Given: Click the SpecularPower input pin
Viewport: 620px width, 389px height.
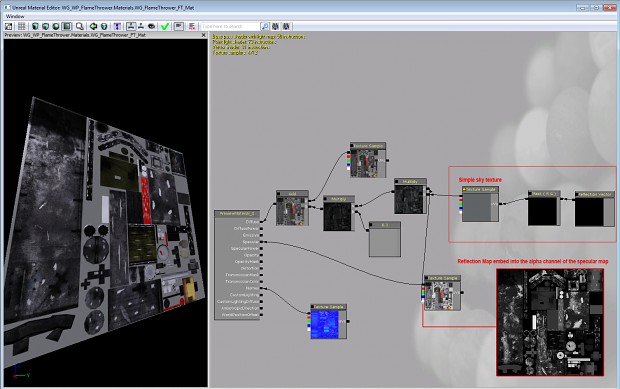Looking at the screenshot, I should tap(261, 249).
